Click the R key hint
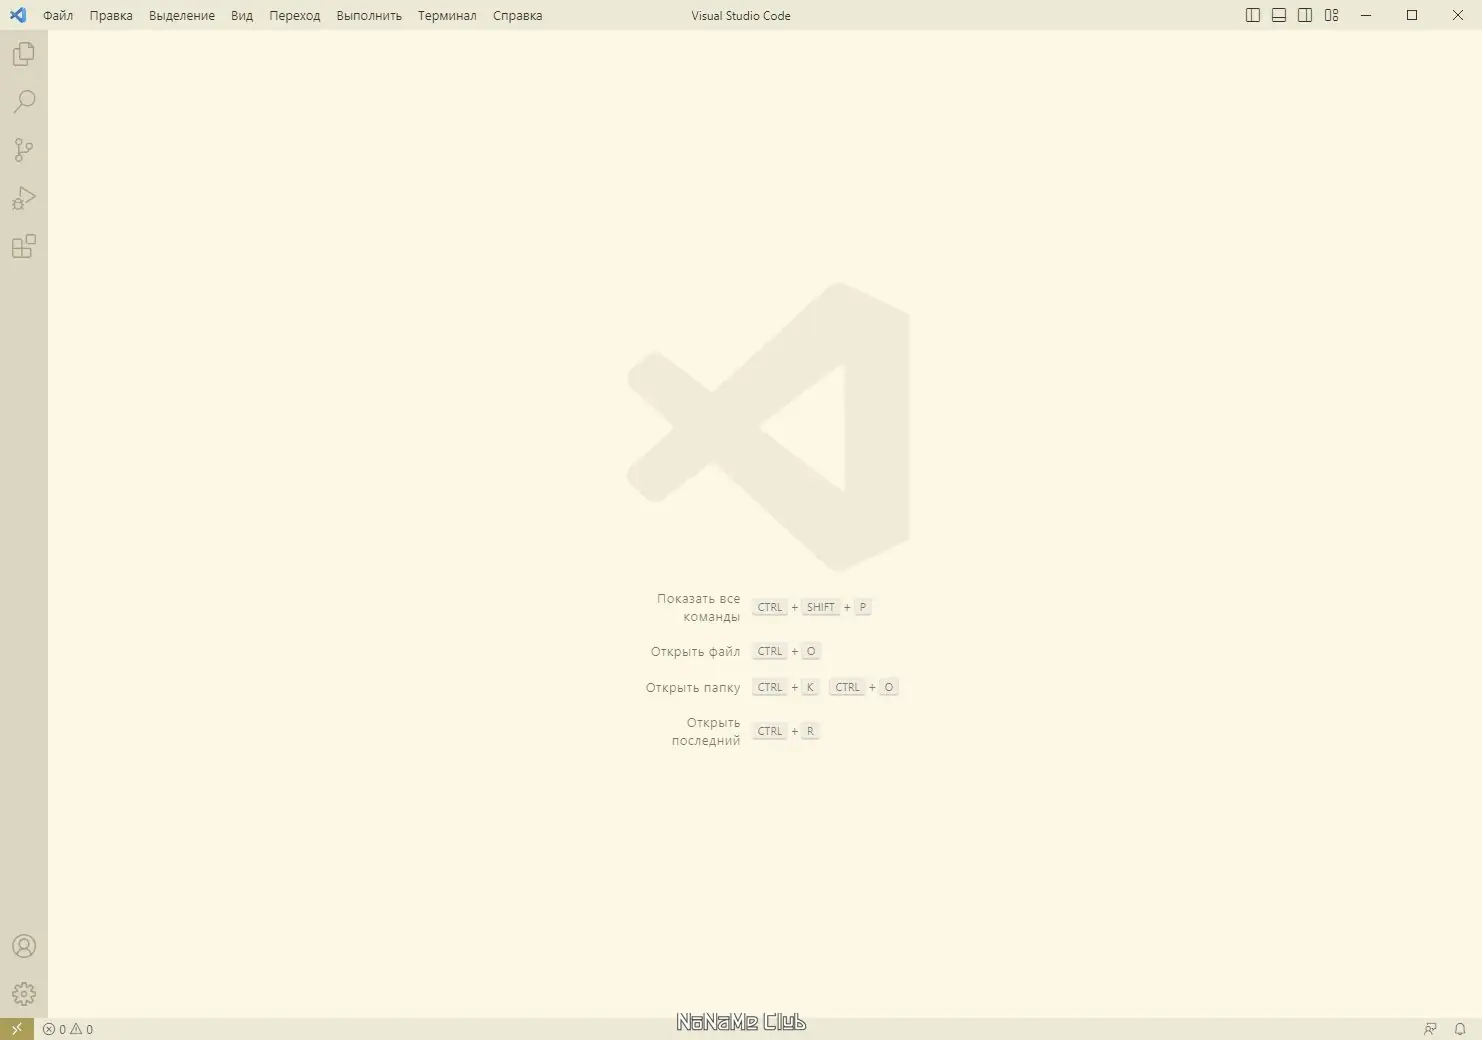Viewport: 1482px width, 1040px height. point(810,731)
